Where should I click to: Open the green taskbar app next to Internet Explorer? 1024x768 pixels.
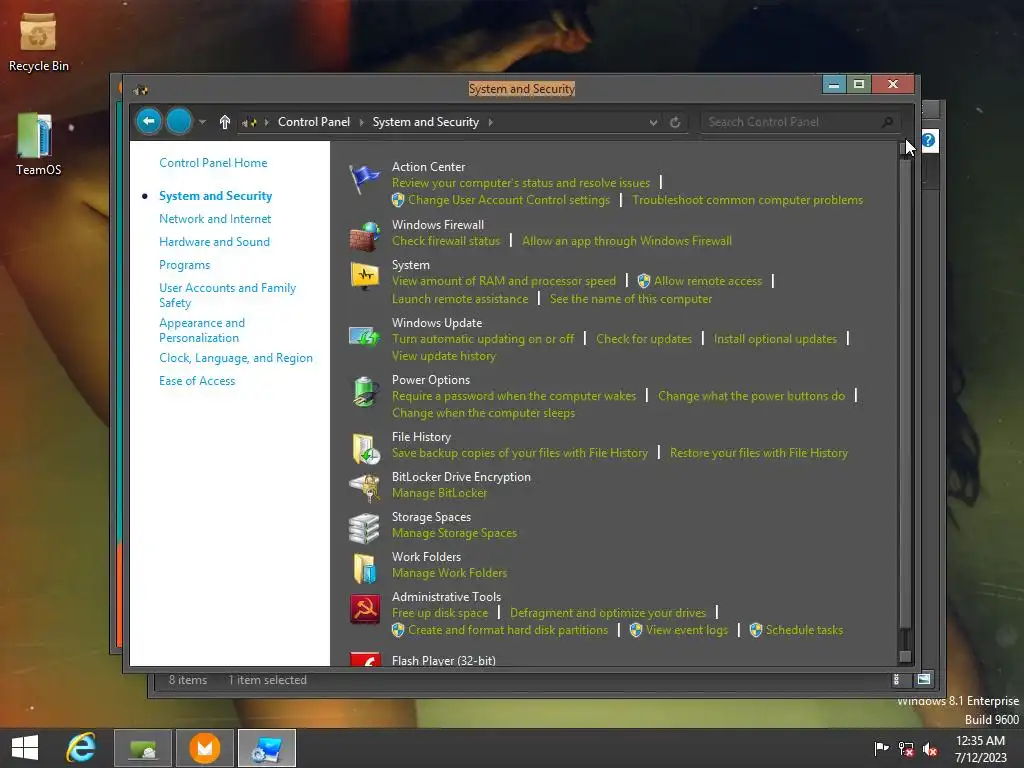[x=143, y=748]
